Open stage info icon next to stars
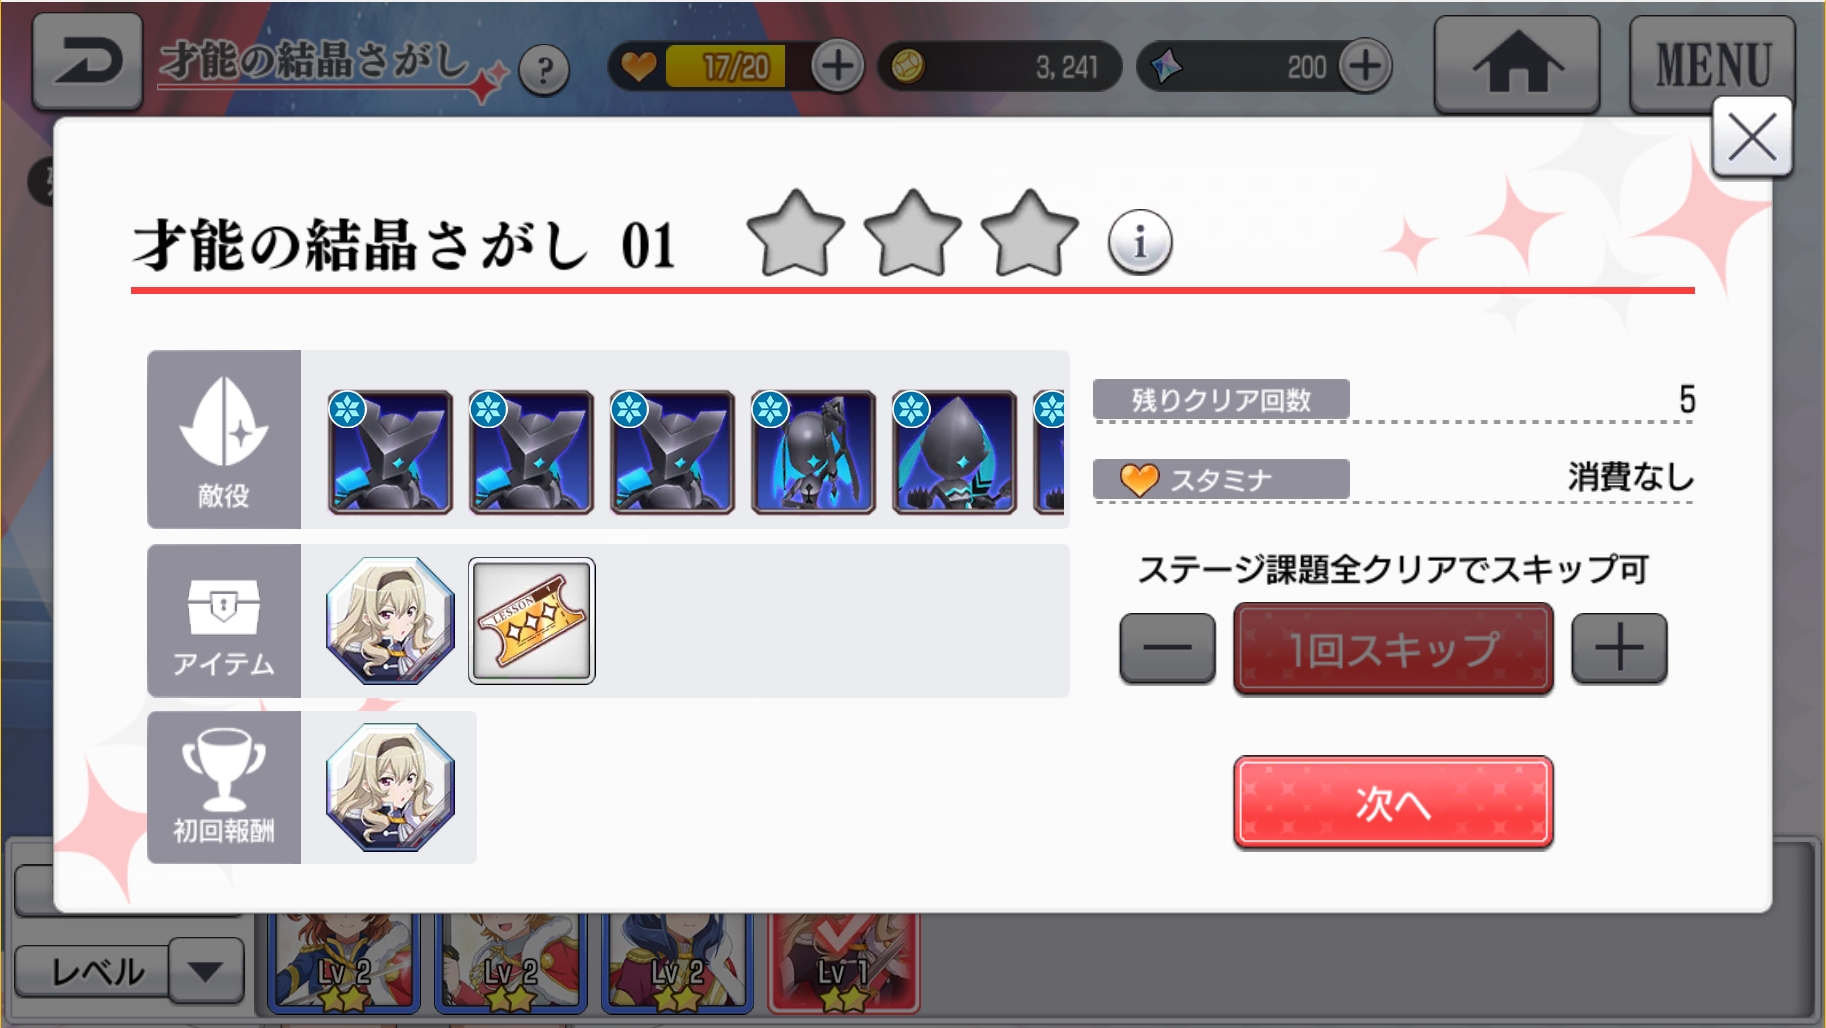This screenshot has width=1826, height=1028. (1140, 242)
